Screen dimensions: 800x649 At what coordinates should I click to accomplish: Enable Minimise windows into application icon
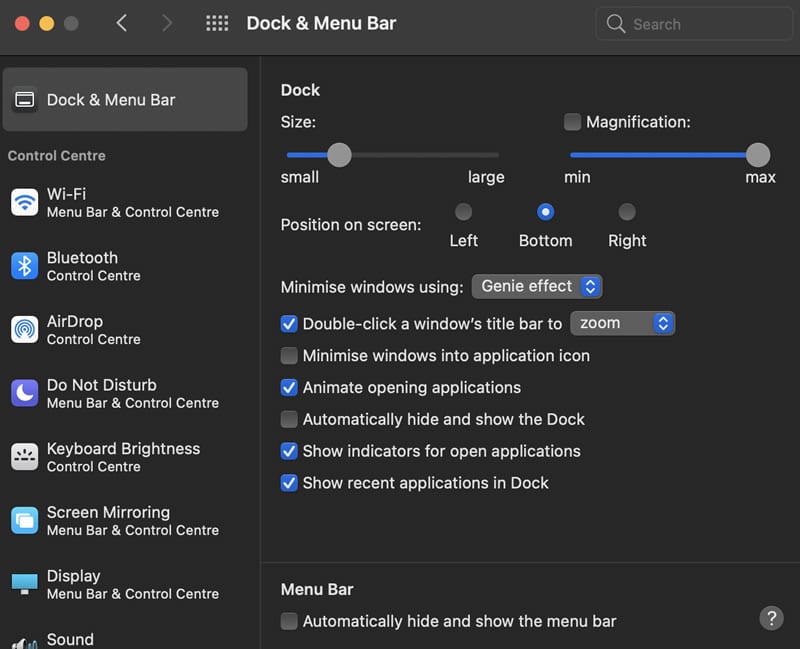point(289,356)
